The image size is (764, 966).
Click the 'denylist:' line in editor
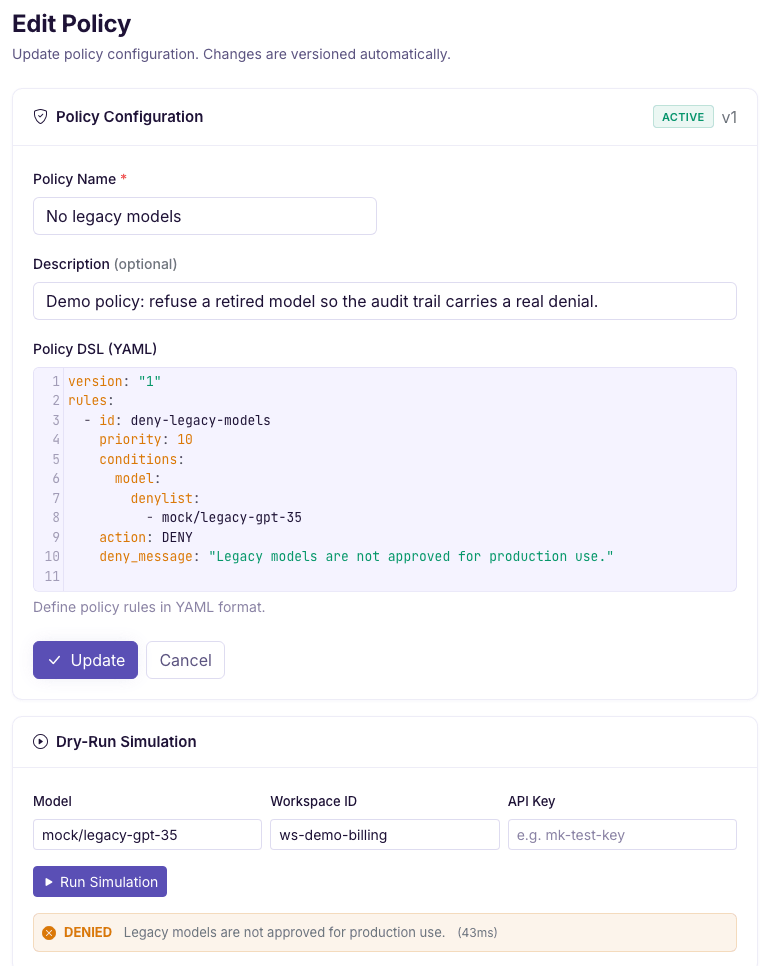pos(165,498)
